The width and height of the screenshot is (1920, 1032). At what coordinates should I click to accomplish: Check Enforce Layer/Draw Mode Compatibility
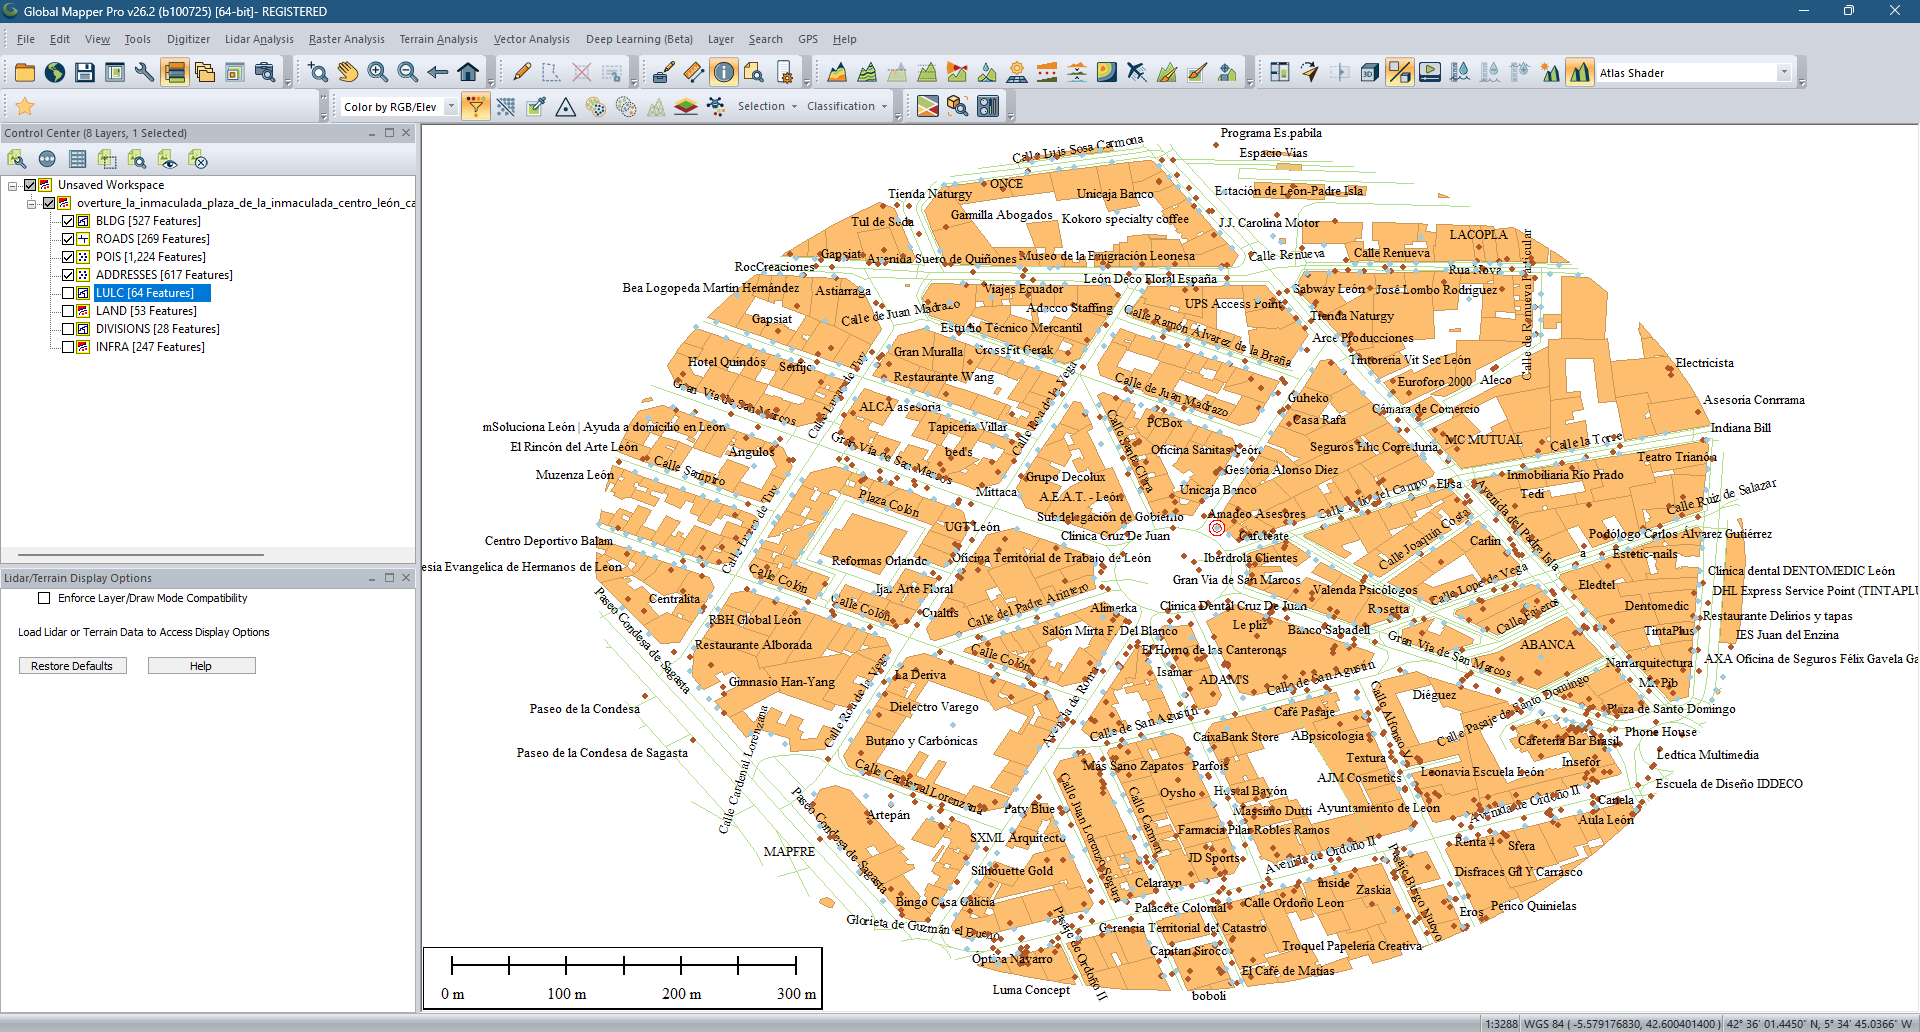click(44, 598)
